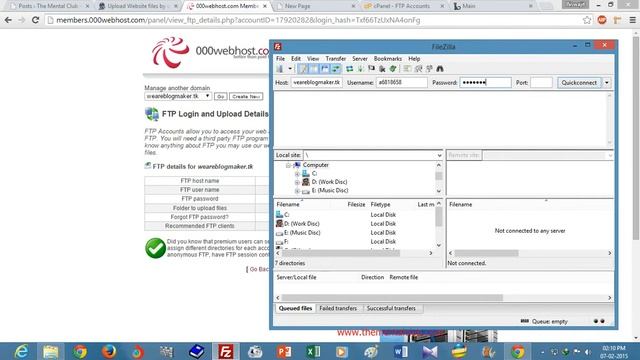
Task: Toggle remote directory tree display
Action: pyautogui.click(x=325, y=69)
